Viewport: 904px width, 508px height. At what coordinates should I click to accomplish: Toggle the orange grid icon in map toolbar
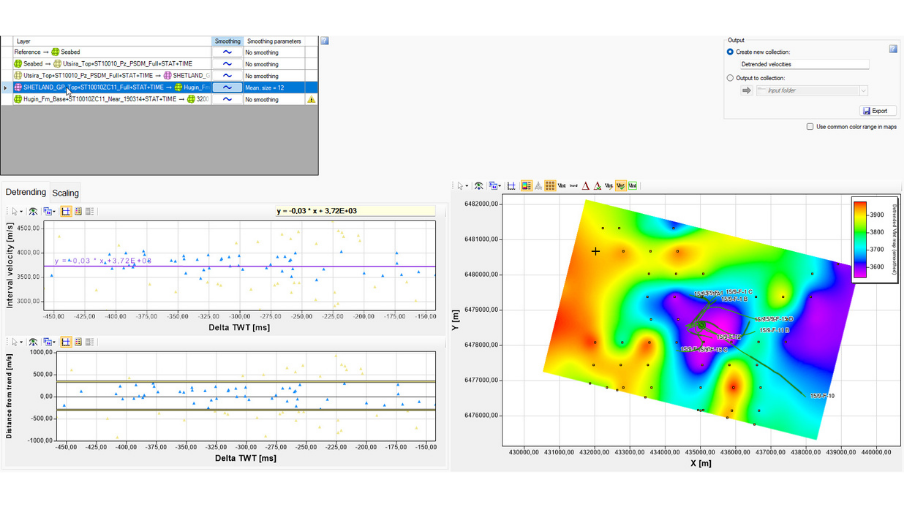click(550, 186)
